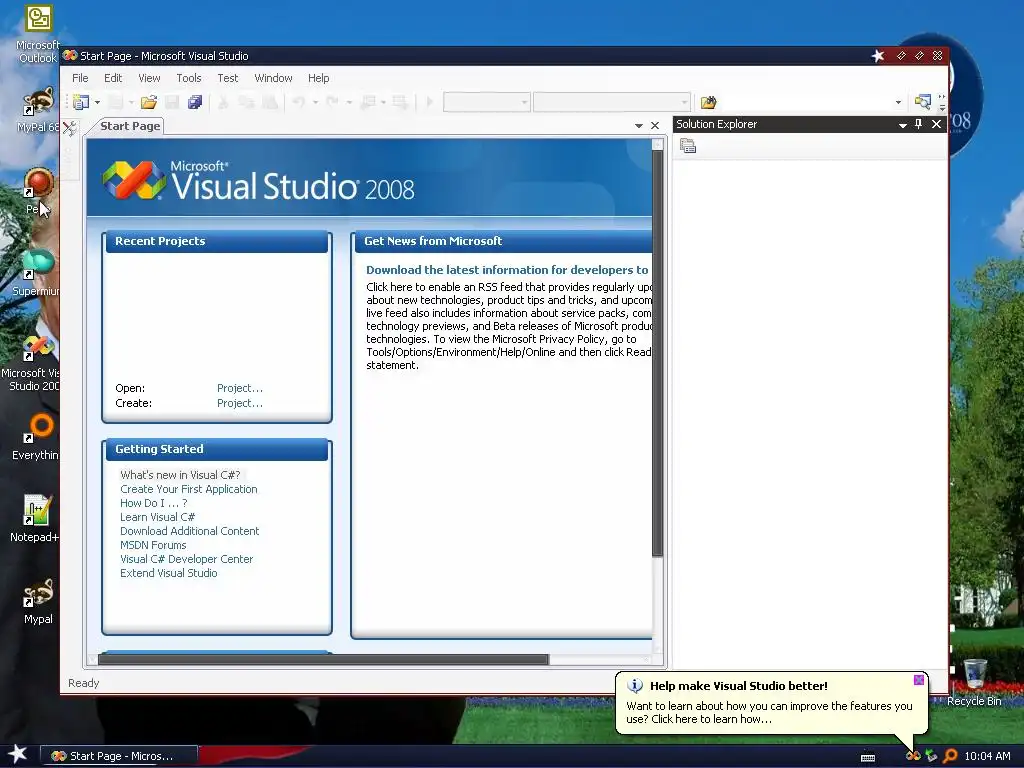Close the Help make Visual Studio better balloon
Viewport: 1024px width, 768px height.
coord(919,680)
